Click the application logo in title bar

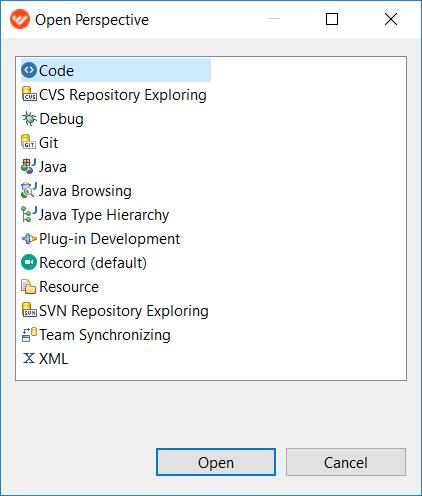click(x=20, y=19)
